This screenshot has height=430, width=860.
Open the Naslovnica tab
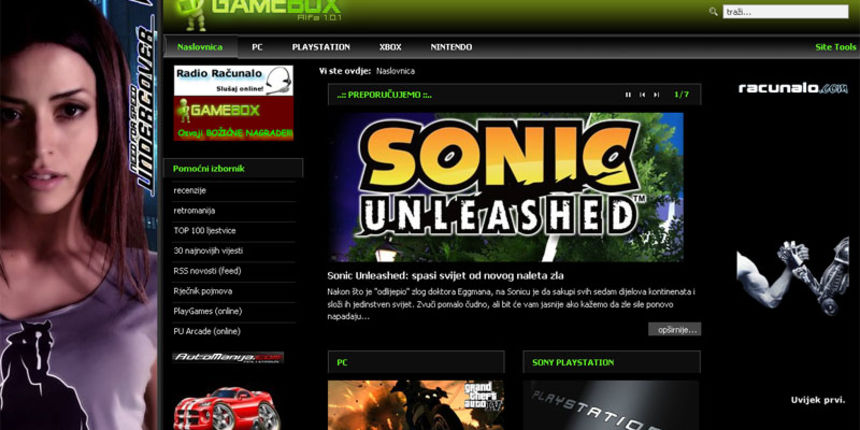tap(200, 47)
